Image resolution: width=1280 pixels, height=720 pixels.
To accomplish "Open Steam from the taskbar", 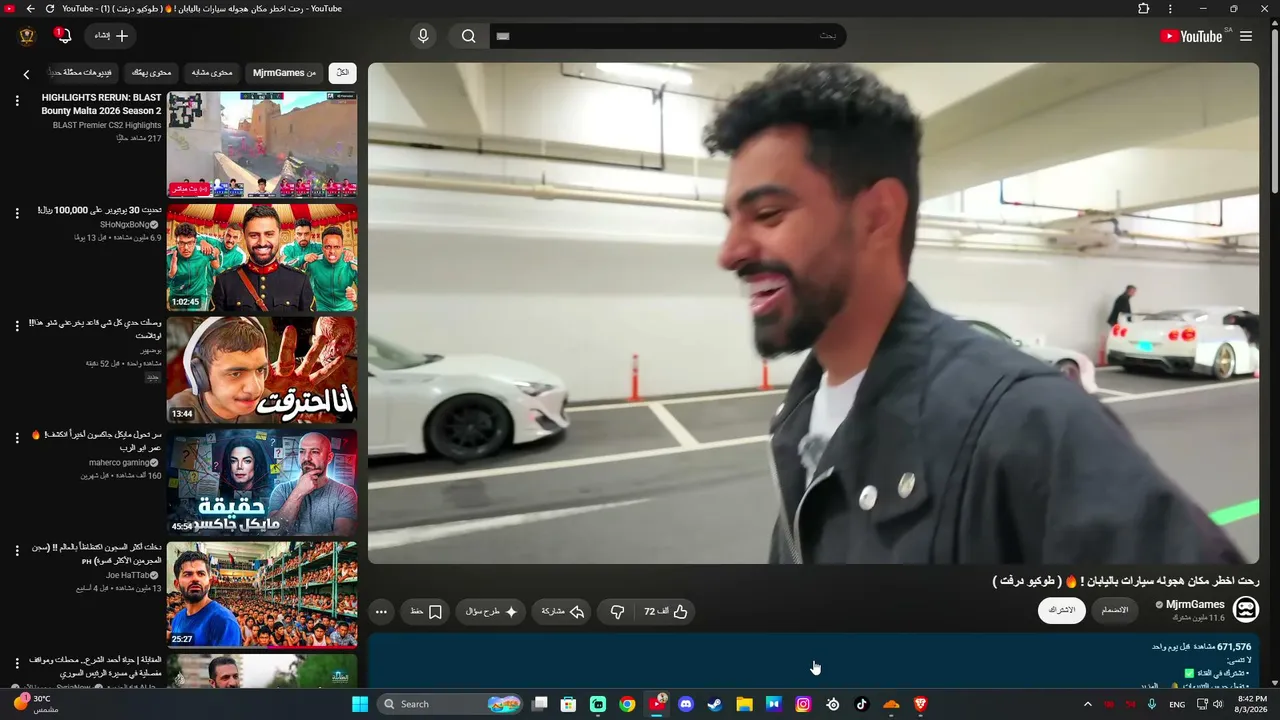I will click(715, 704).
